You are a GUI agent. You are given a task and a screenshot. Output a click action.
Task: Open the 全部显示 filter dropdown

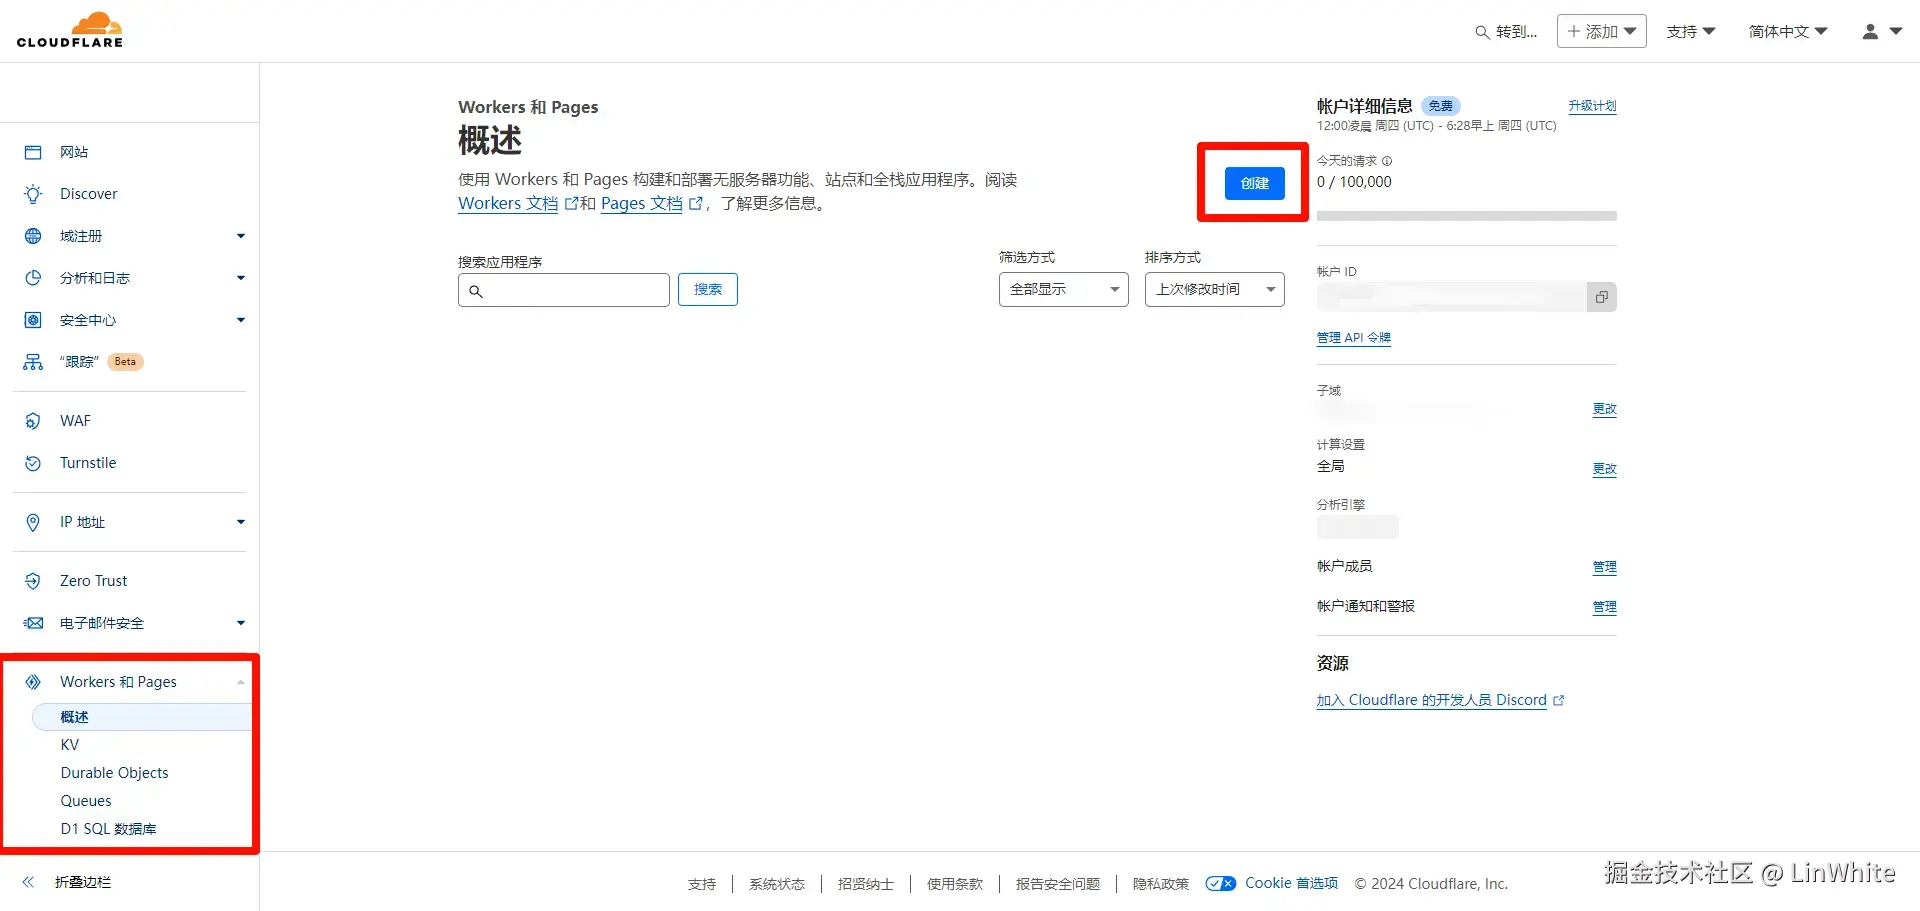(x=1063, y=289)
